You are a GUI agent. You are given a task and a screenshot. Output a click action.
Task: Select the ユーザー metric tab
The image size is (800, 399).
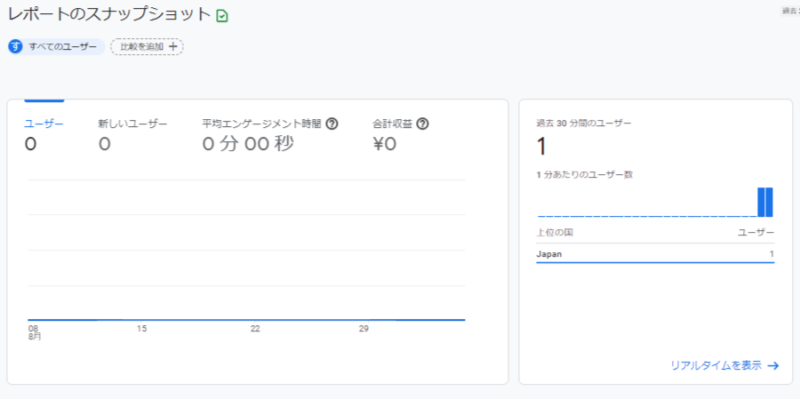pyautogui.click(x=44, y=135)
